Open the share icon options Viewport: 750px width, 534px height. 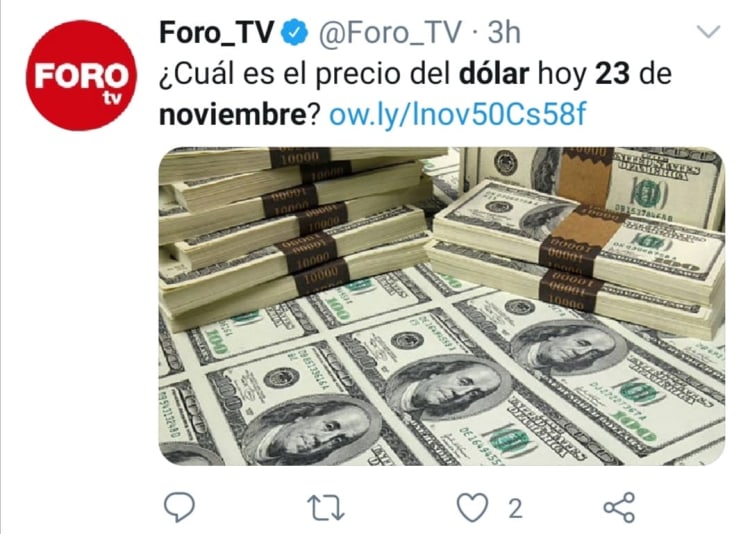click(619, 507)
